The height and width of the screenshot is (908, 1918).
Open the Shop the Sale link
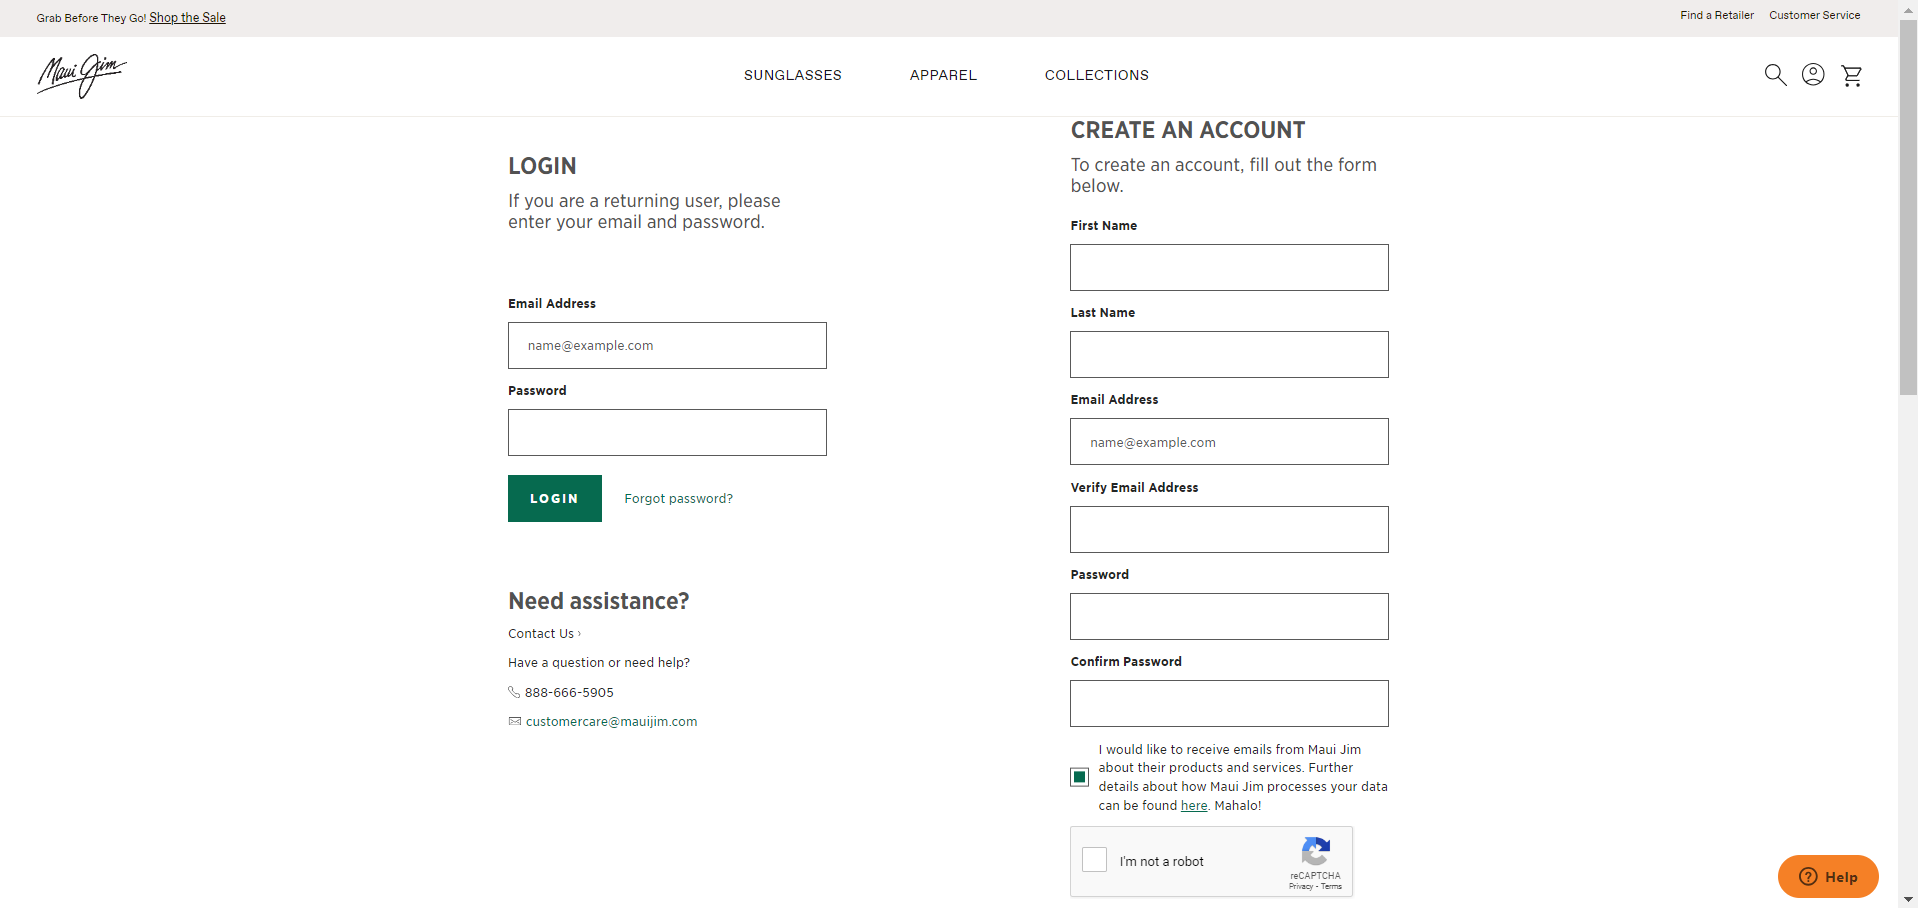coord(187,18)
